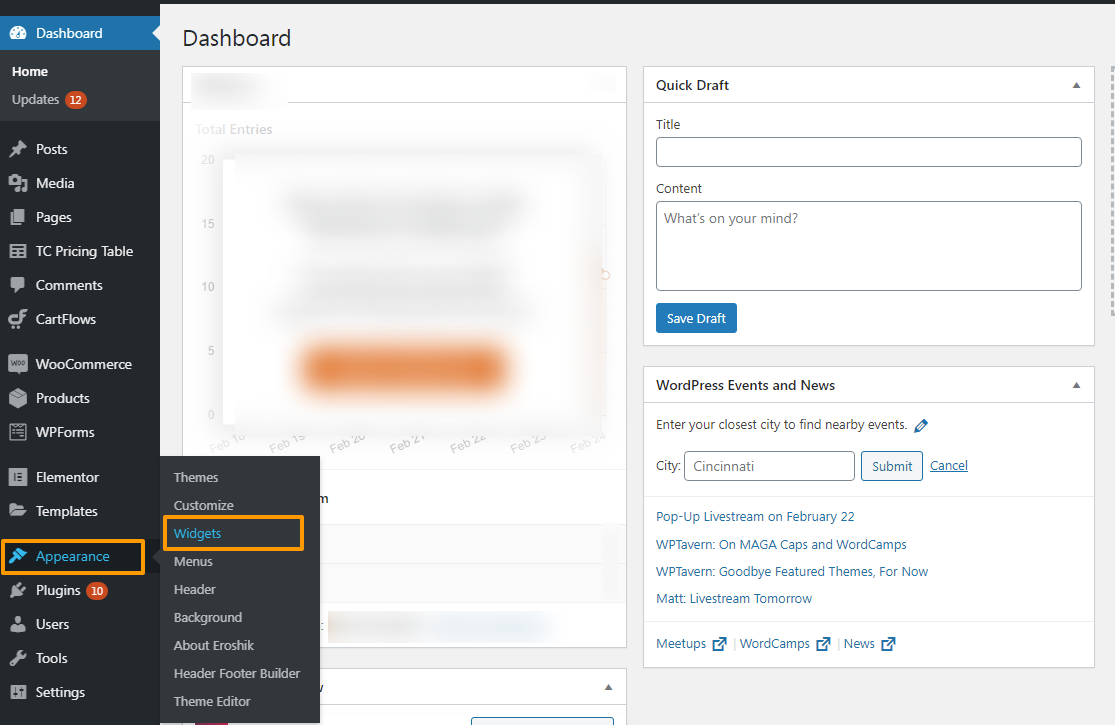Toggle the bottom widget panel arrow
1115x725 pixels.
tap(609, 687)
